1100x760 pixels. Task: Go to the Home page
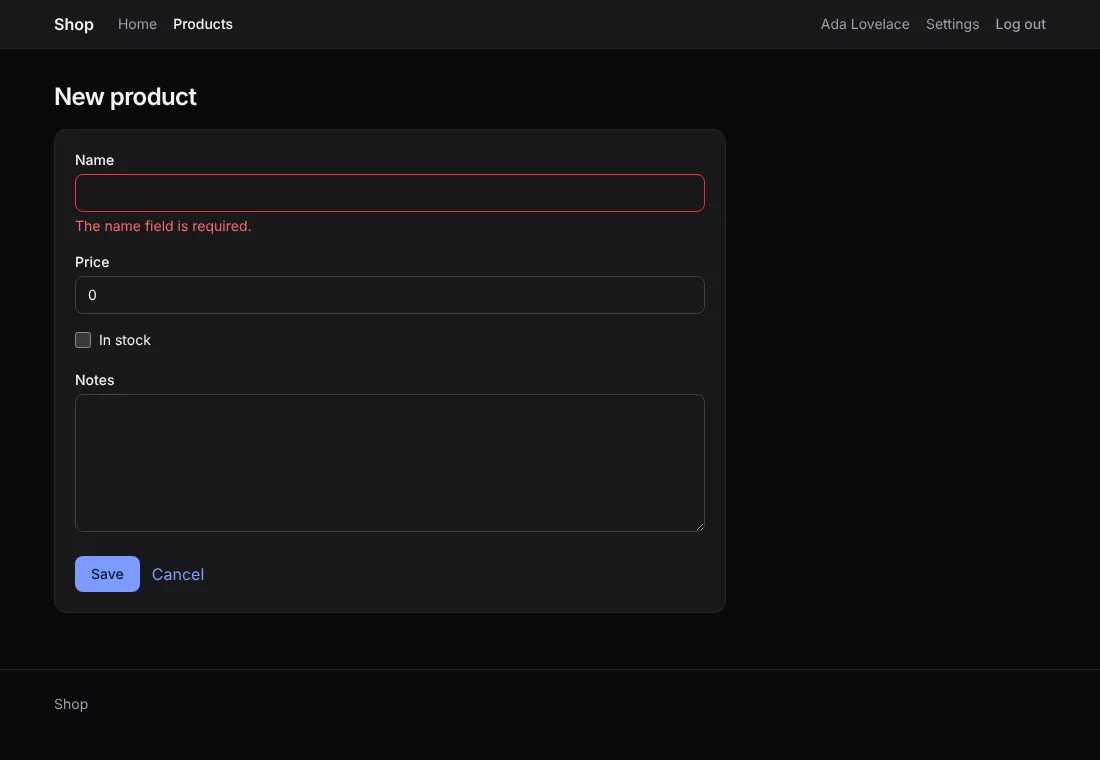[138, 24]
